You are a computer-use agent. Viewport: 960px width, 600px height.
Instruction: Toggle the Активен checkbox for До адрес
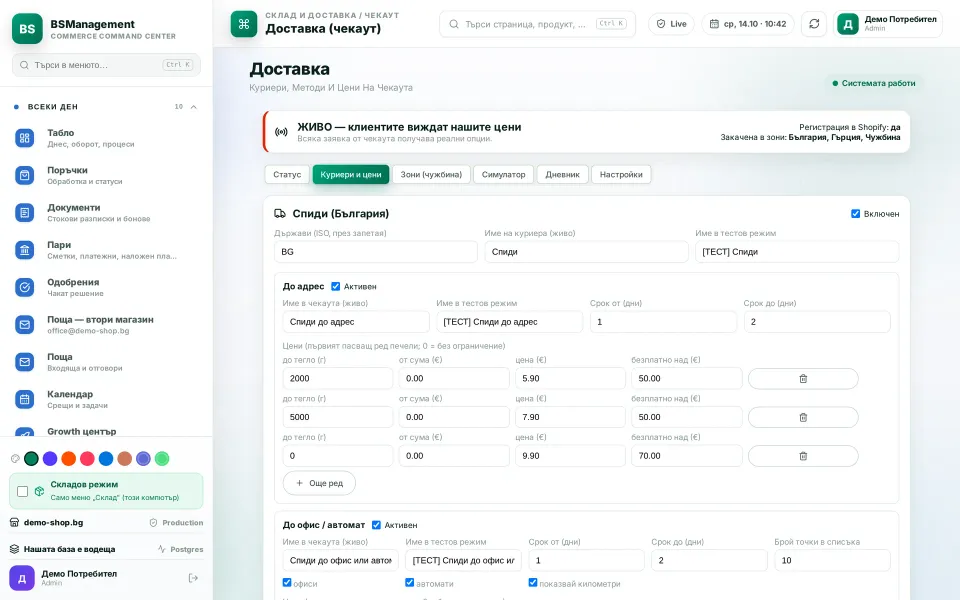(x=336, y=286)
